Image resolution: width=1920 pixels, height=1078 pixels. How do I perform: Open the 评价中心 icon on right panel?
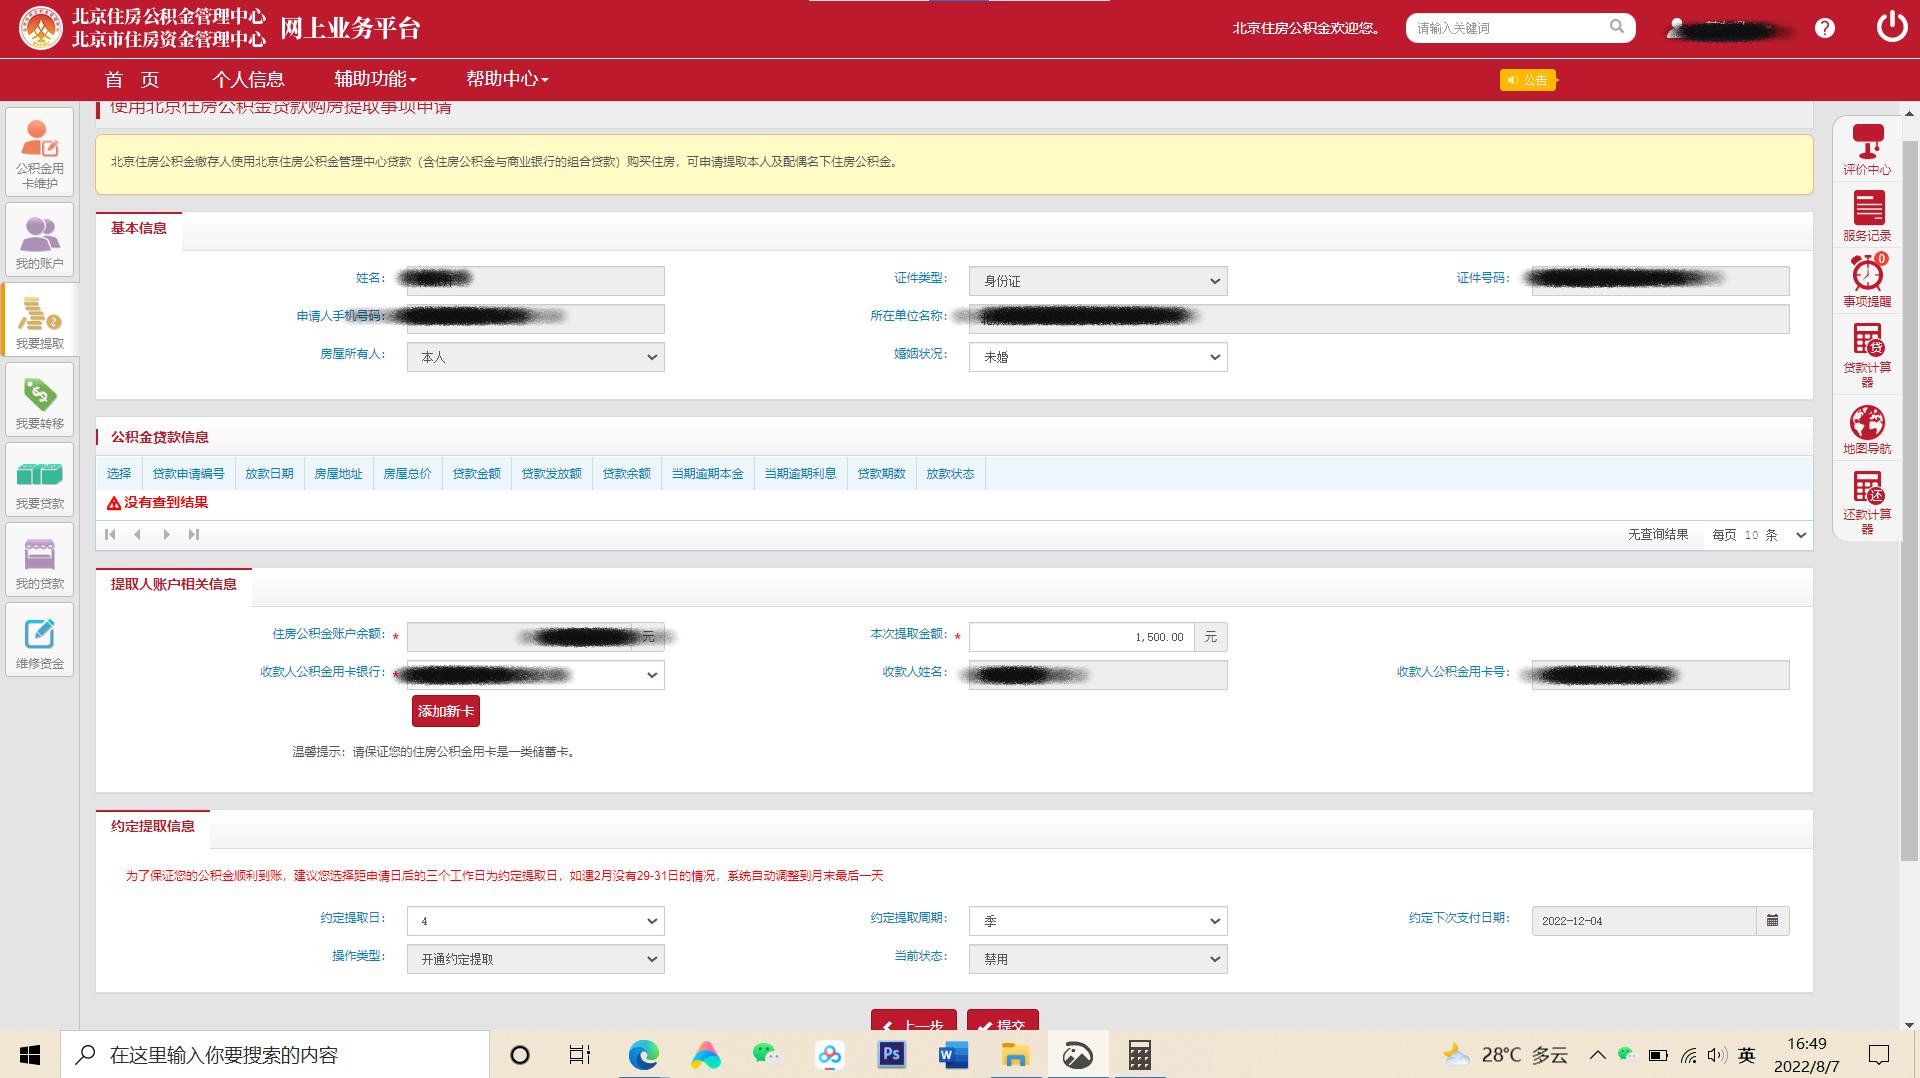pos(1867,148)
